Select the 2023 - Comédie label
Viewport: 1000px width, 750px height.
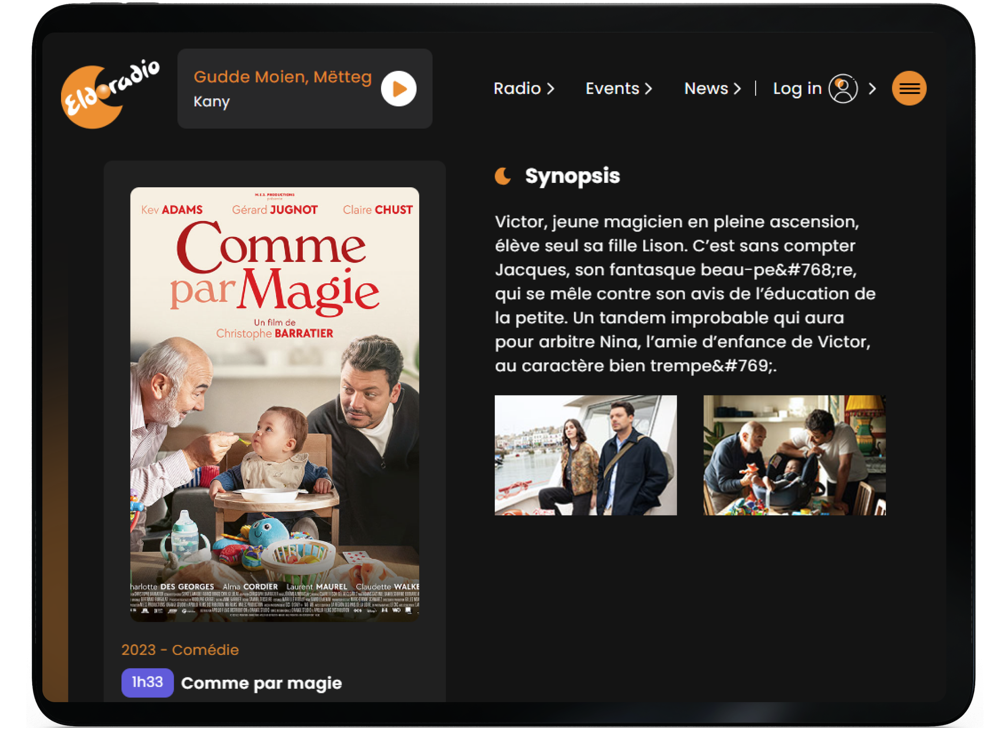180,650
